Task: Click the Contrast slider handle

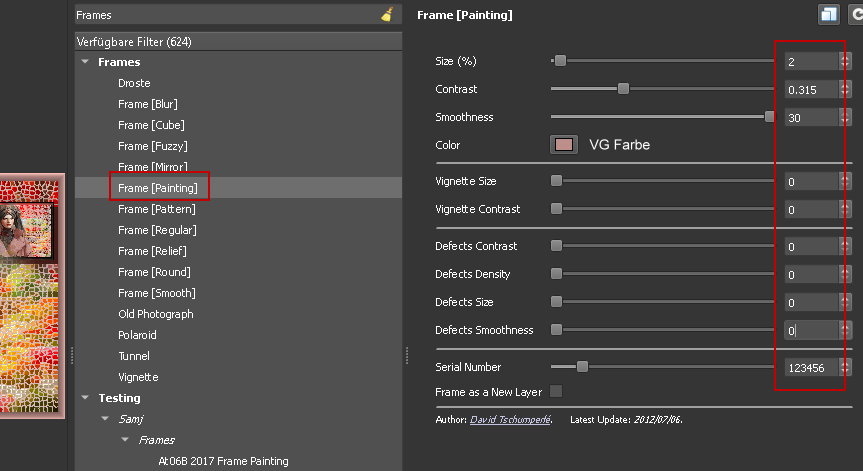Action: point(623,89)
